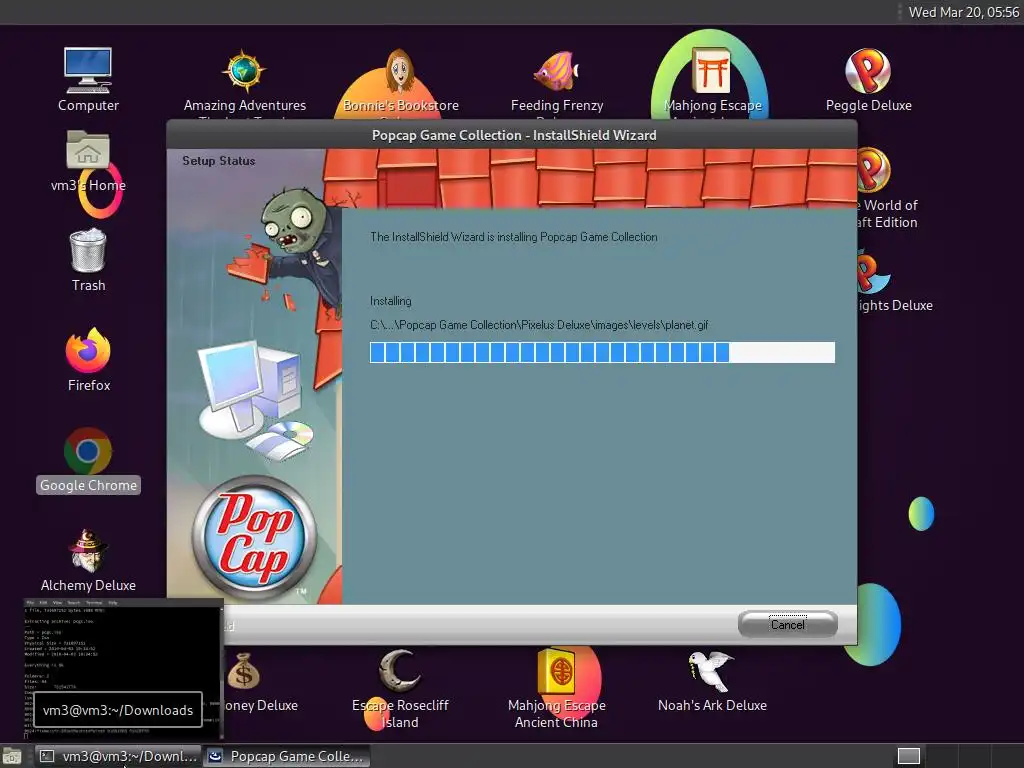Open the Computer desktop icon
Image resolution: width=1024 pixels, height=768 pixels.
(88, 80)
